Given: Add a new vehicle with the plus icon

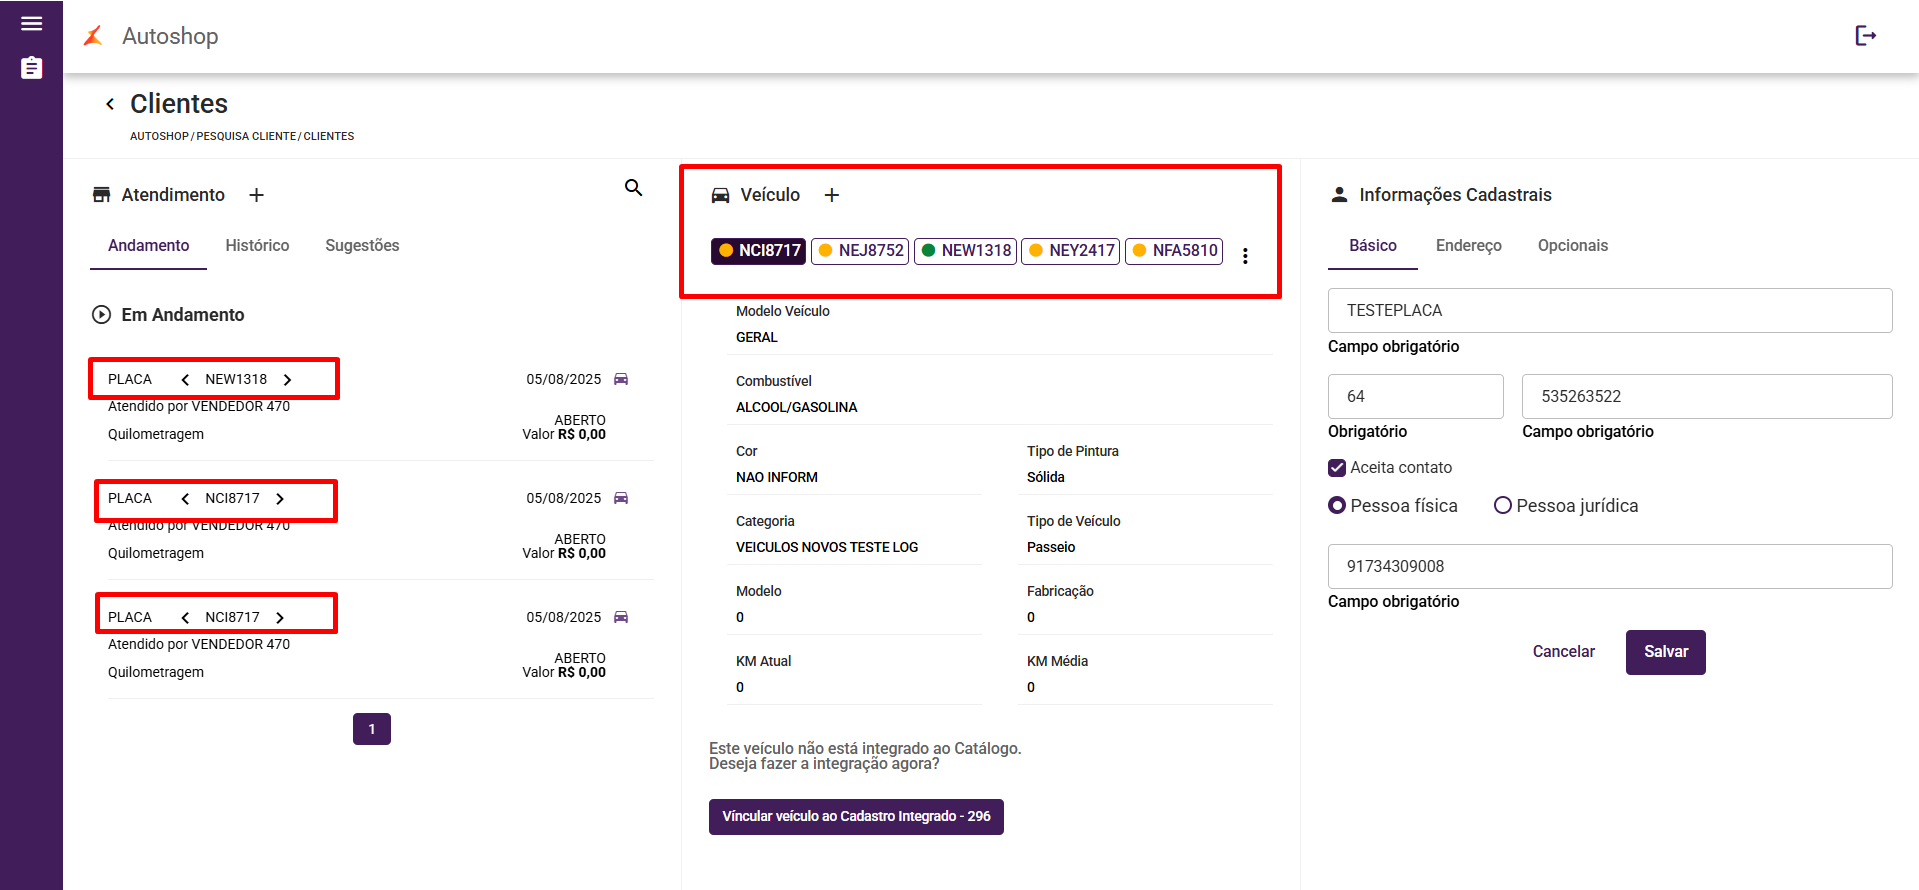Looking at the screenshot, I should [x=831, y=195].
